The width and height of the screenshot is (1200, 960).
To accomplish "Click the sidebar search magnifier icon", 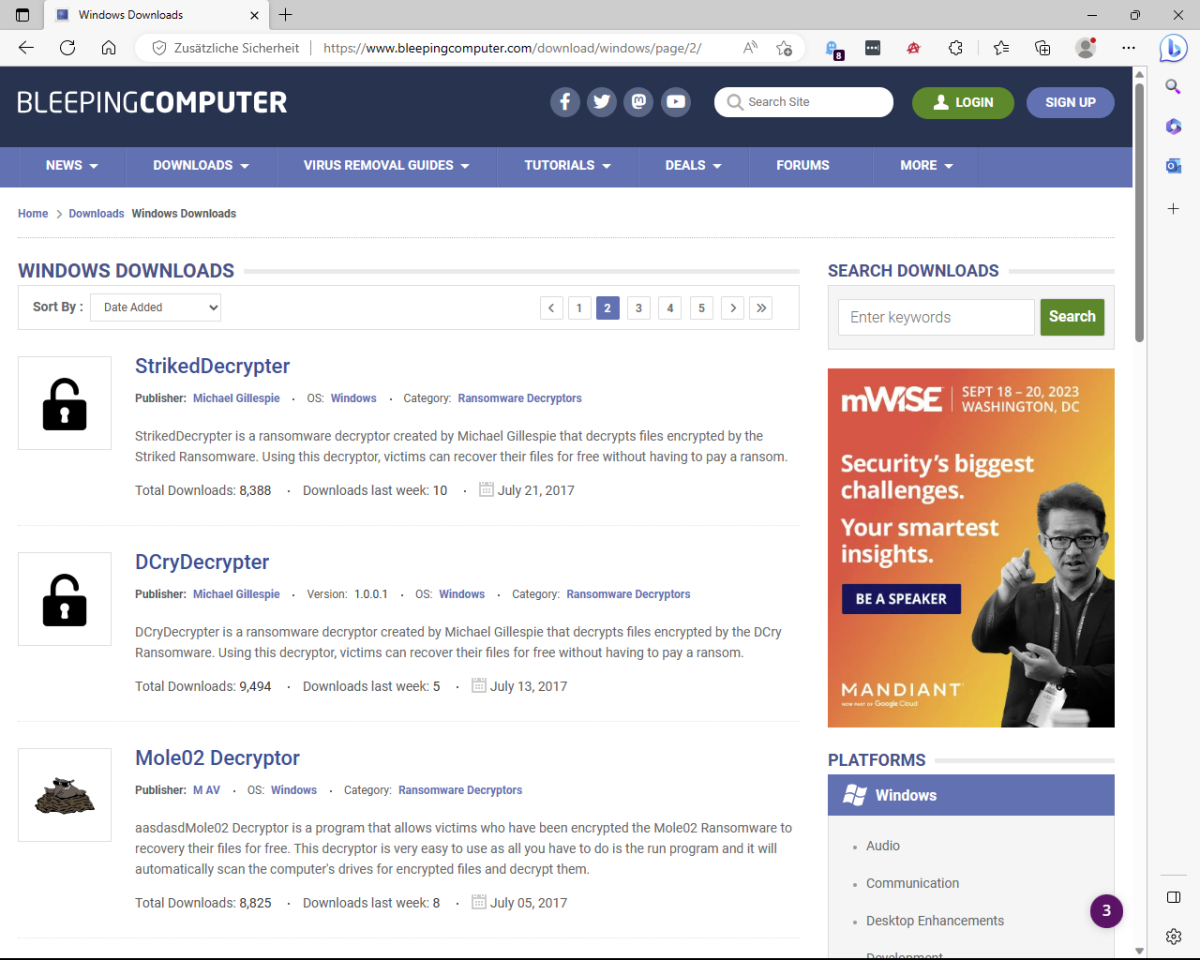I will (1174, 87).
